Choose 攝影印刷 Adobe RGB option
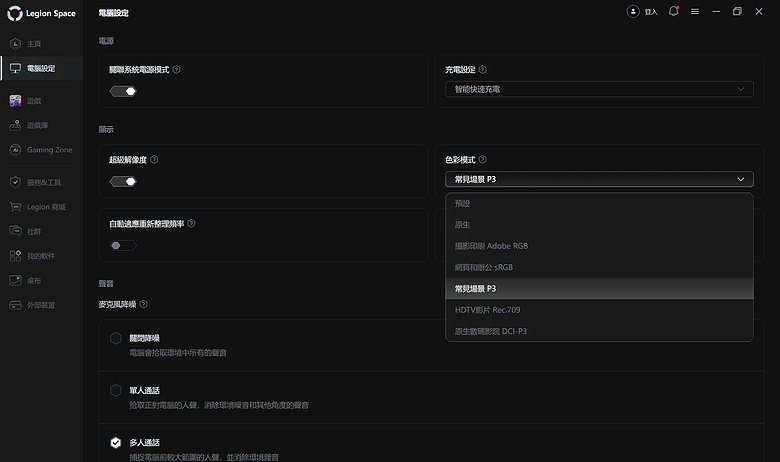Screen dimensions: 780x462 (x=599, y=246)
